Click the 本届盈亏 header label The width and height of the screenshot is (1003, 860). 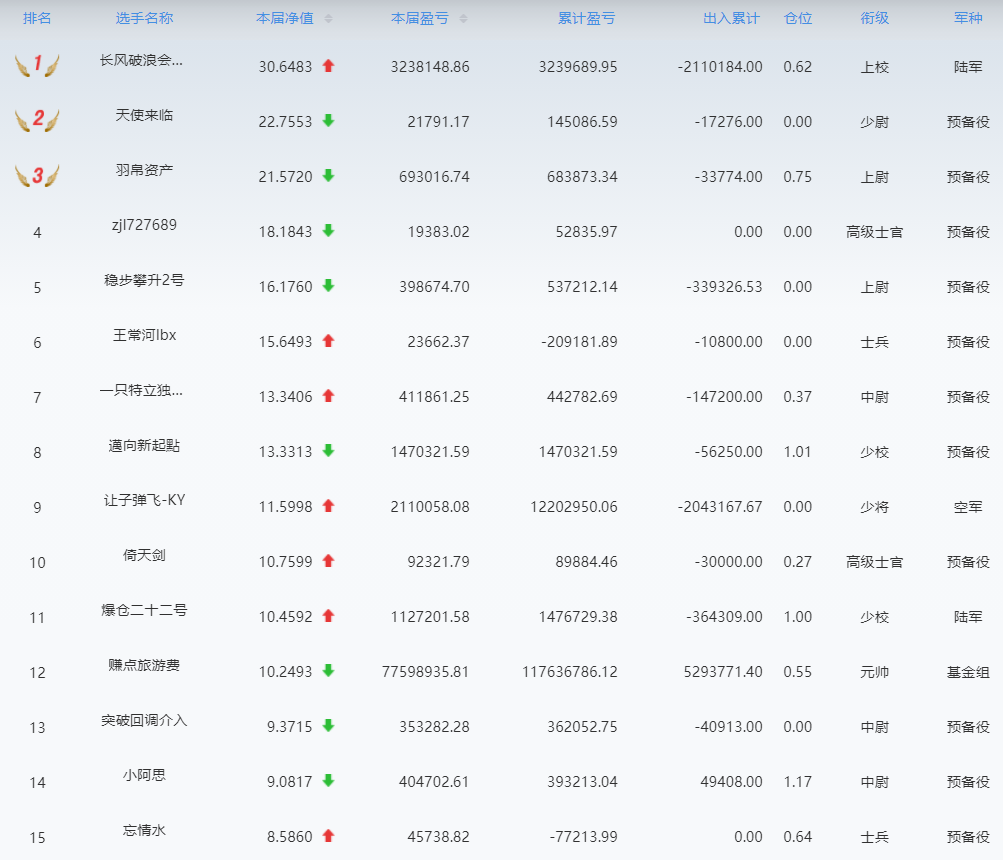pyautogui.click(x=420, y=18)
